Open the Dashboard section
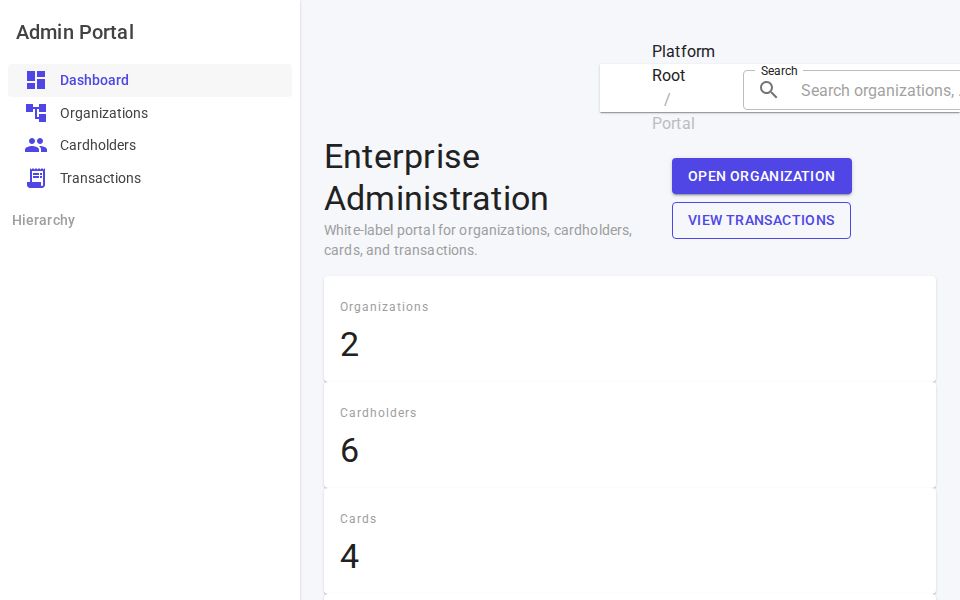This screenshot has height=600, width=960. click(x=94, y=80)
